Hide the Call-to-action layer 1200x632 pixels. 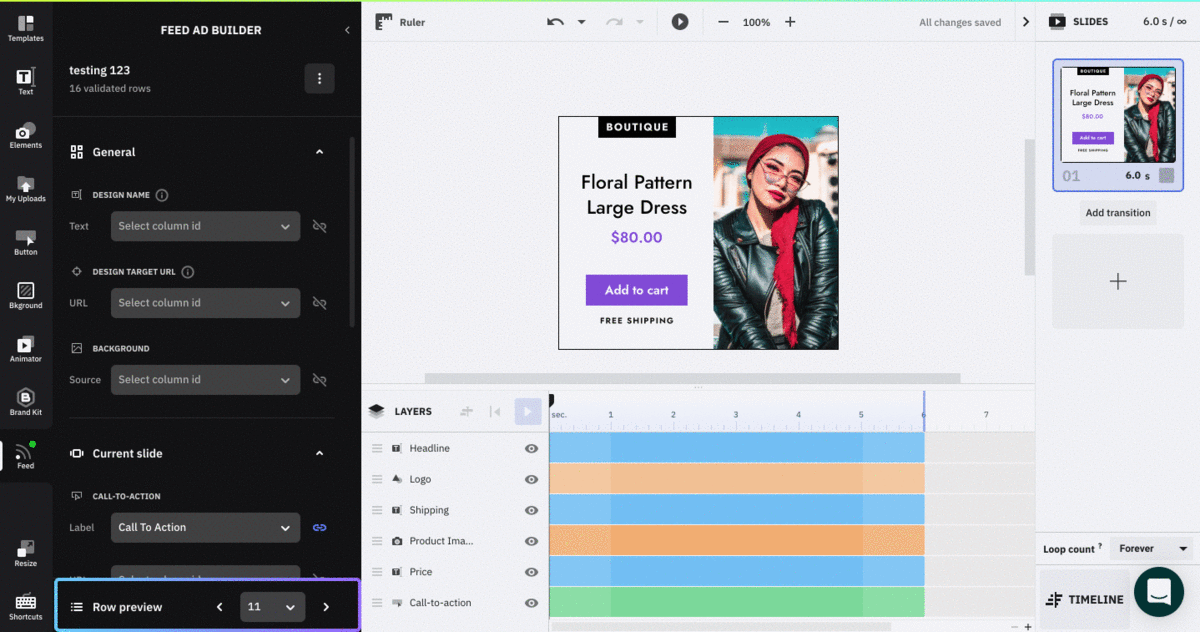[531, 602]
